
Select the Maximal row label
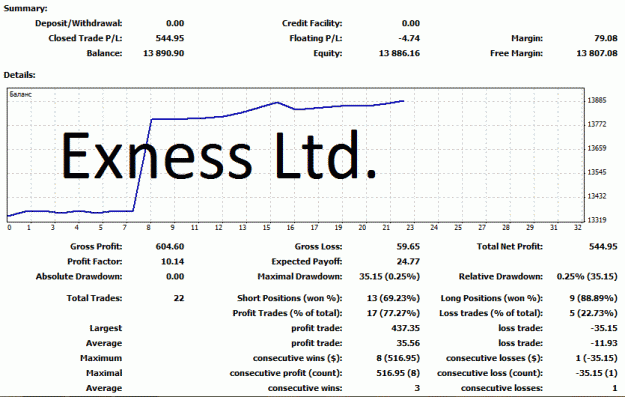click(104, 373)
